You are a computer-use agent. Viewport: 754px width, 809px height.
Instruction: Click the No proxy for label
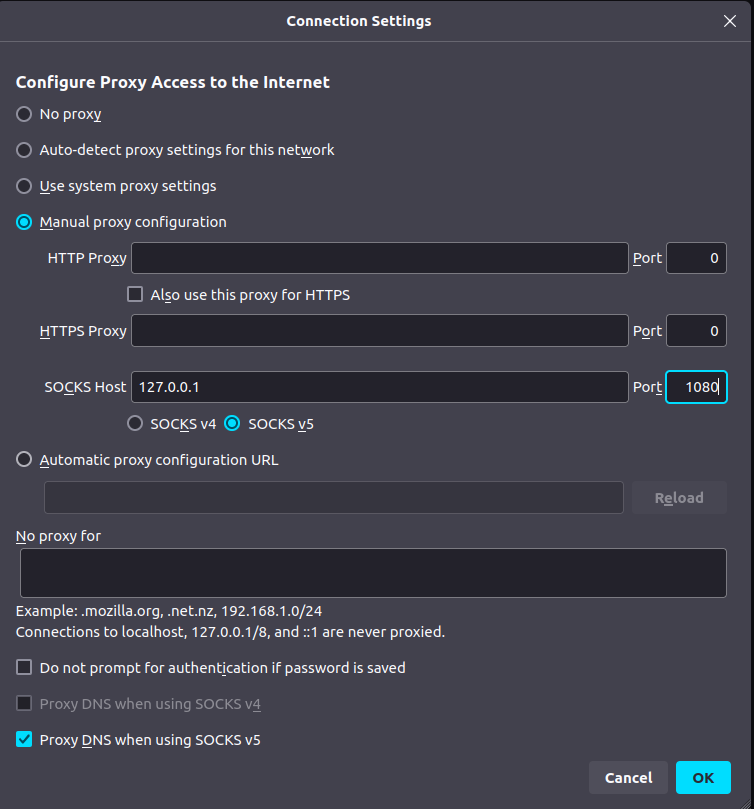pyautogui.click(x=58, y=536)
